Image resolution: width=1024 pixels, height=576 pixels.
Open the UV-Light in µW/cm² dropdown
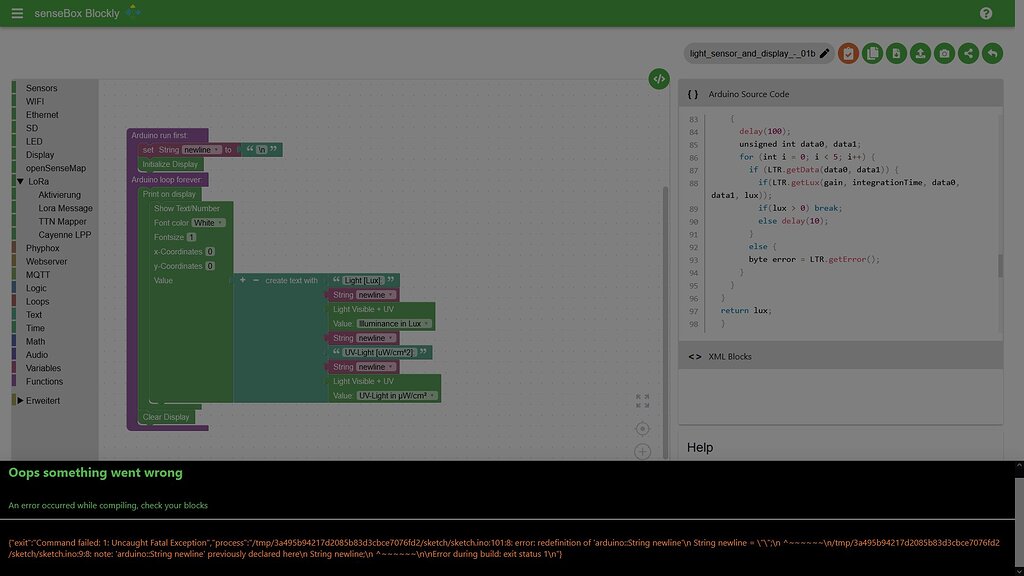click(397, 396)
